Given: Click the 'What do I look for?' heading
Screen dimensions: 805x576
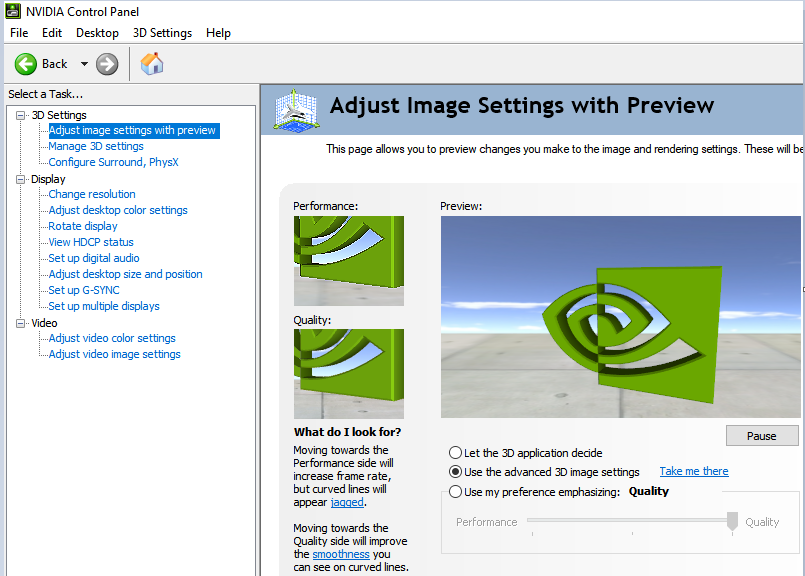Looking at the screenshot, I should 348,432.
